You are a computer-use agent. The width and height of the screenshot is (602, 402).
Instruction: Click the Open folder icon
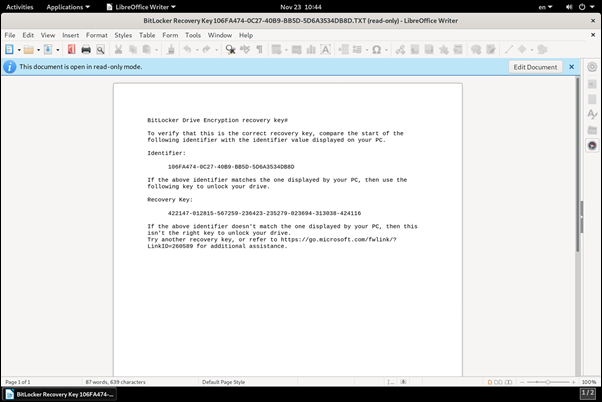pyautogui.click(x=28, y=50)
